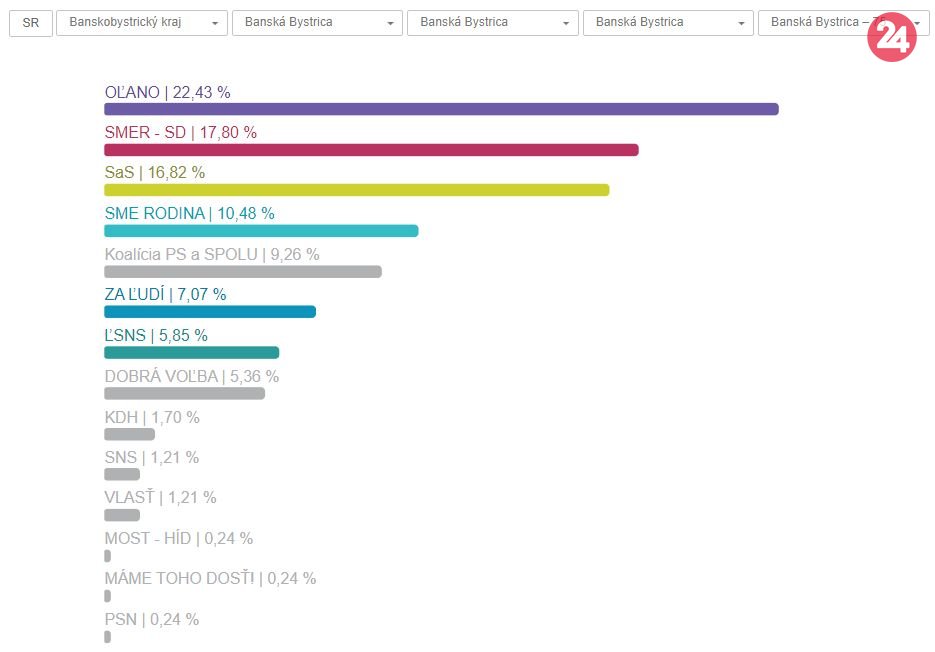935x652 pixels.
Task: Select the OĽANO 22,43 % label
Action: (167, 92)
